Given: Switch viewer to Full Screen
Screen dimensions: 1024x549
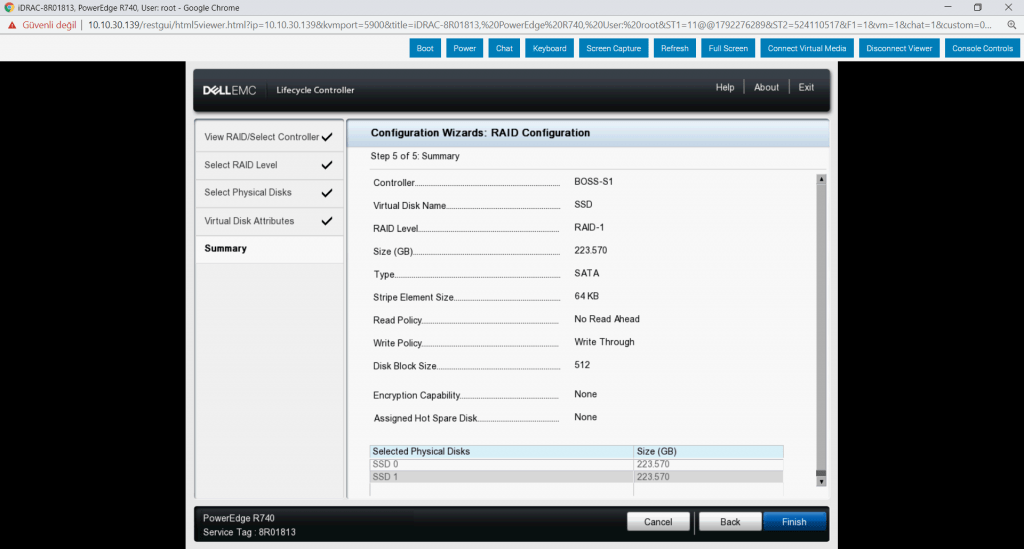Looking at the screenshot, I should 728,48.
